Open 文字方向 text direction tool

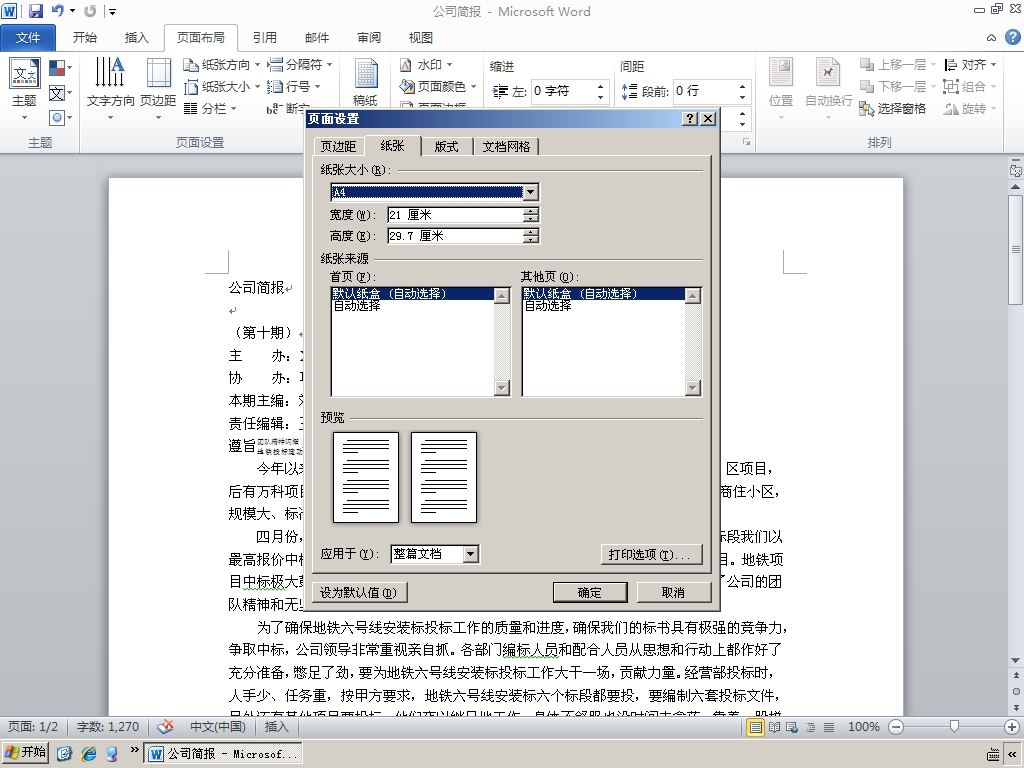pyautogui.click(x=110, y=89)
